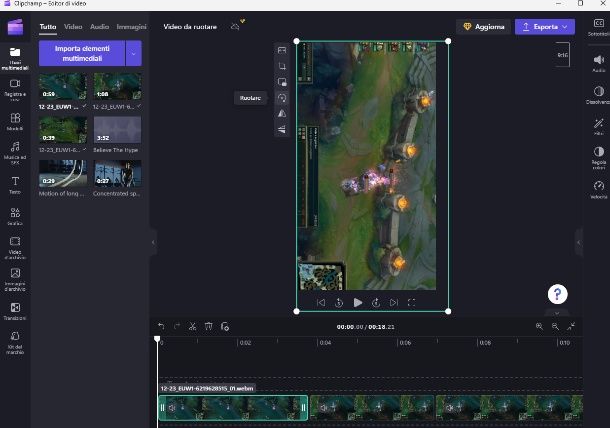This screenshot has height=428, width=610.
Task: Switch to the Video media tab
Action: (73, 26)
